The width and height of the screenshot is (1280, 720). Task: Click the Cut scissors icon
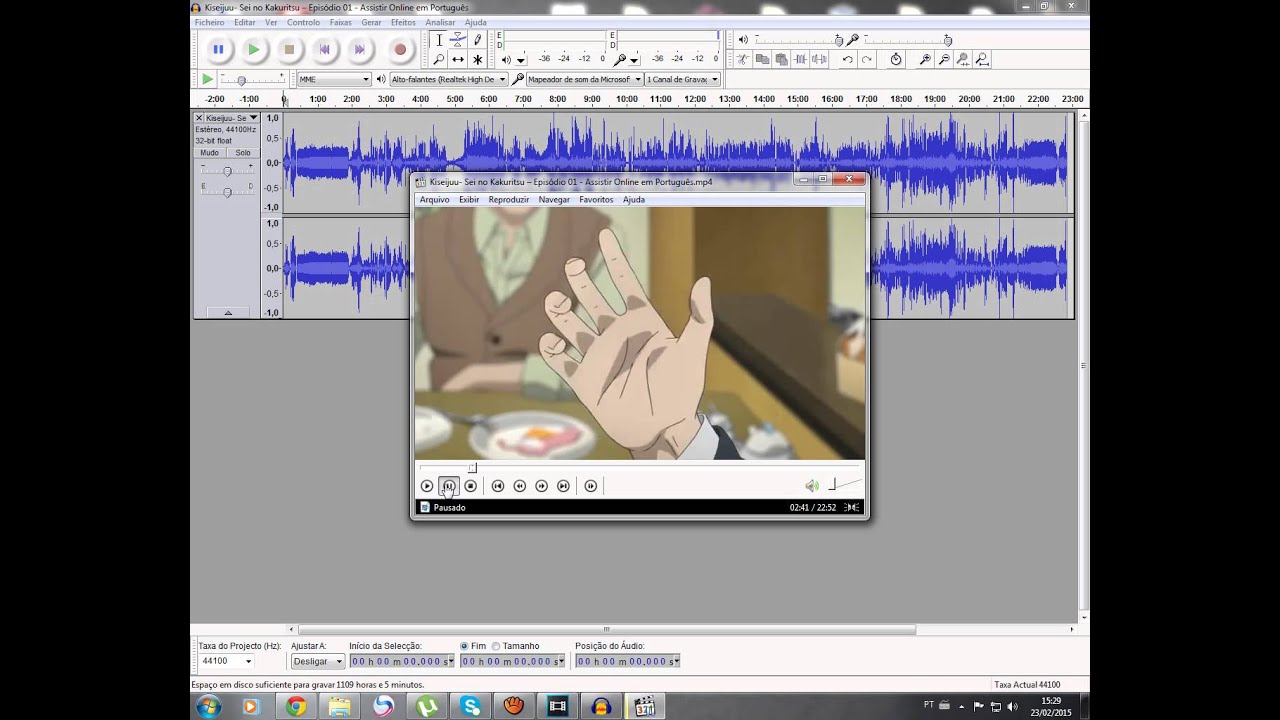click(x=743, y=60)
